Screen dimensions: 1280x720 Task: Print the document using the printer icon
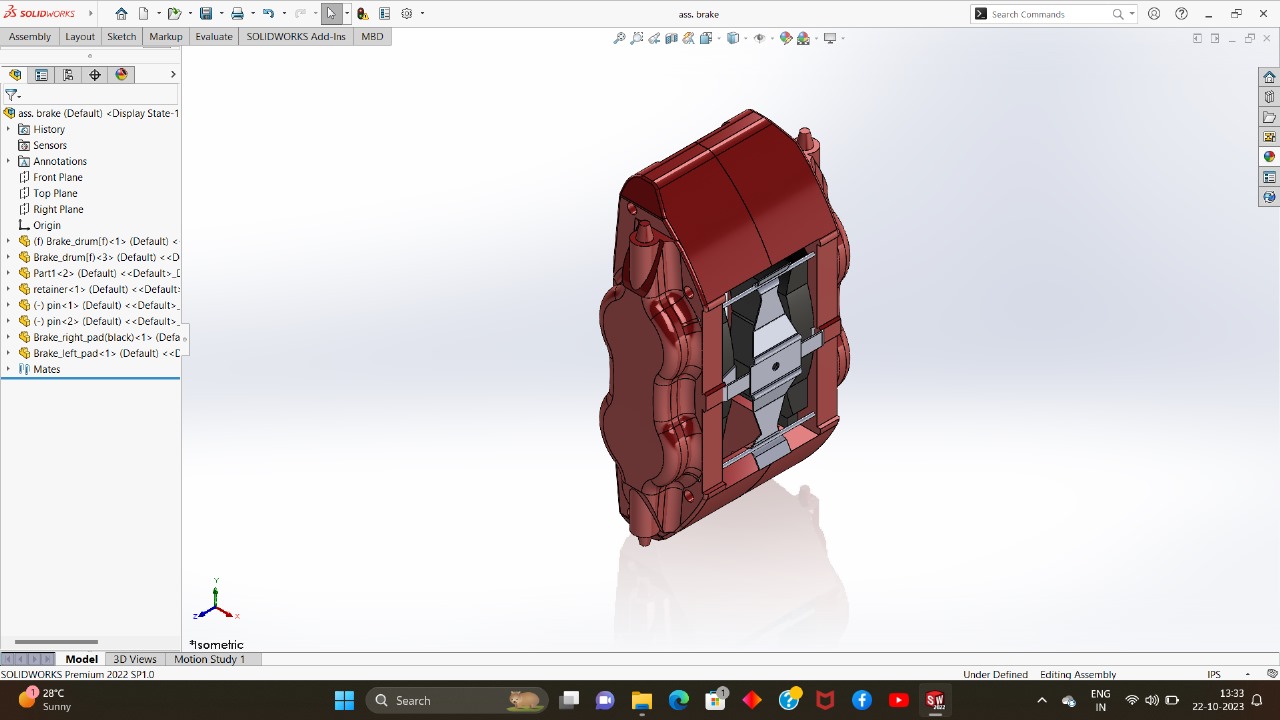237,14
